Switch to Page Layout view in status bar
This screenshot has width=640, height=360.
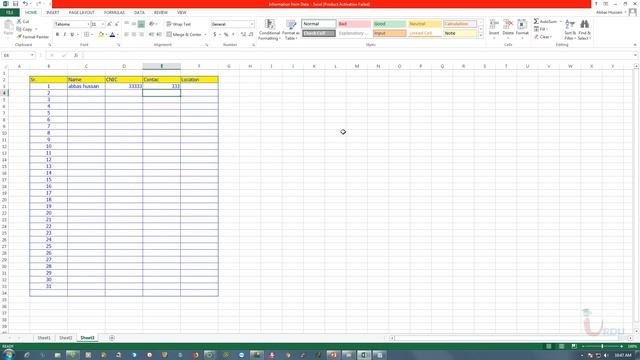(561, 347)
